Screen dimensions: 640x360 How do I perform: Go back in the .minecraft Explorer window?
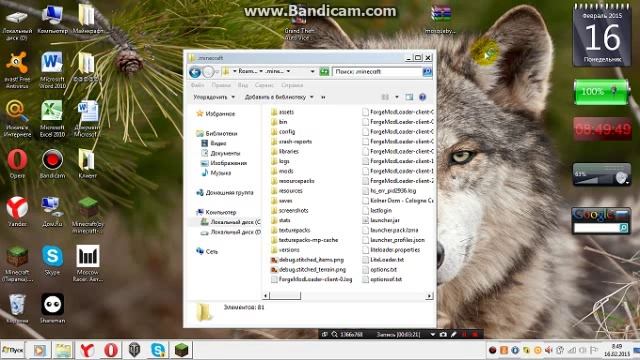coord(195,72)
